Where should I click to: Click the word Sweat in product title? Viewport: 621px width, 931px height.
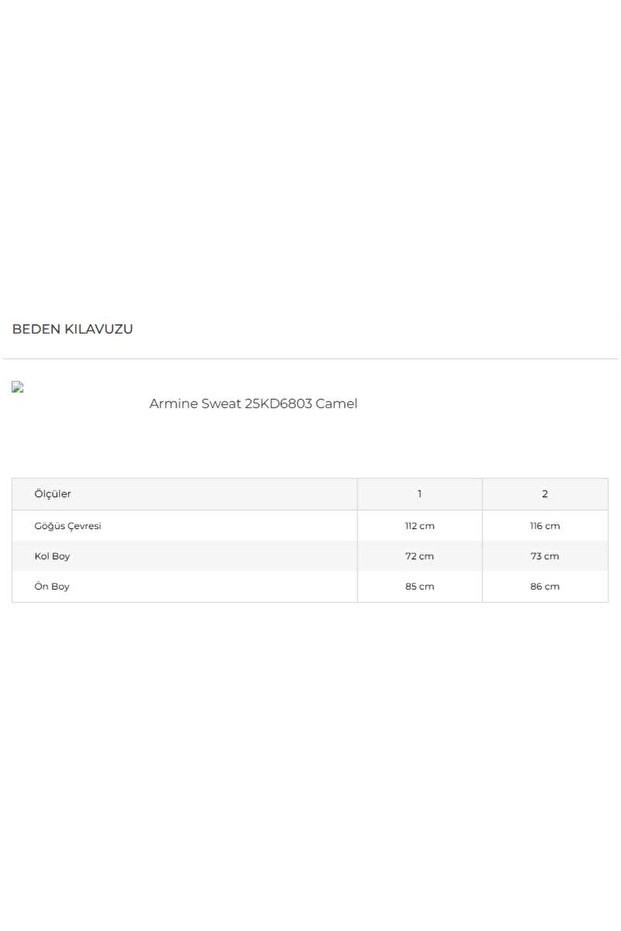click(x=221, y=404)
